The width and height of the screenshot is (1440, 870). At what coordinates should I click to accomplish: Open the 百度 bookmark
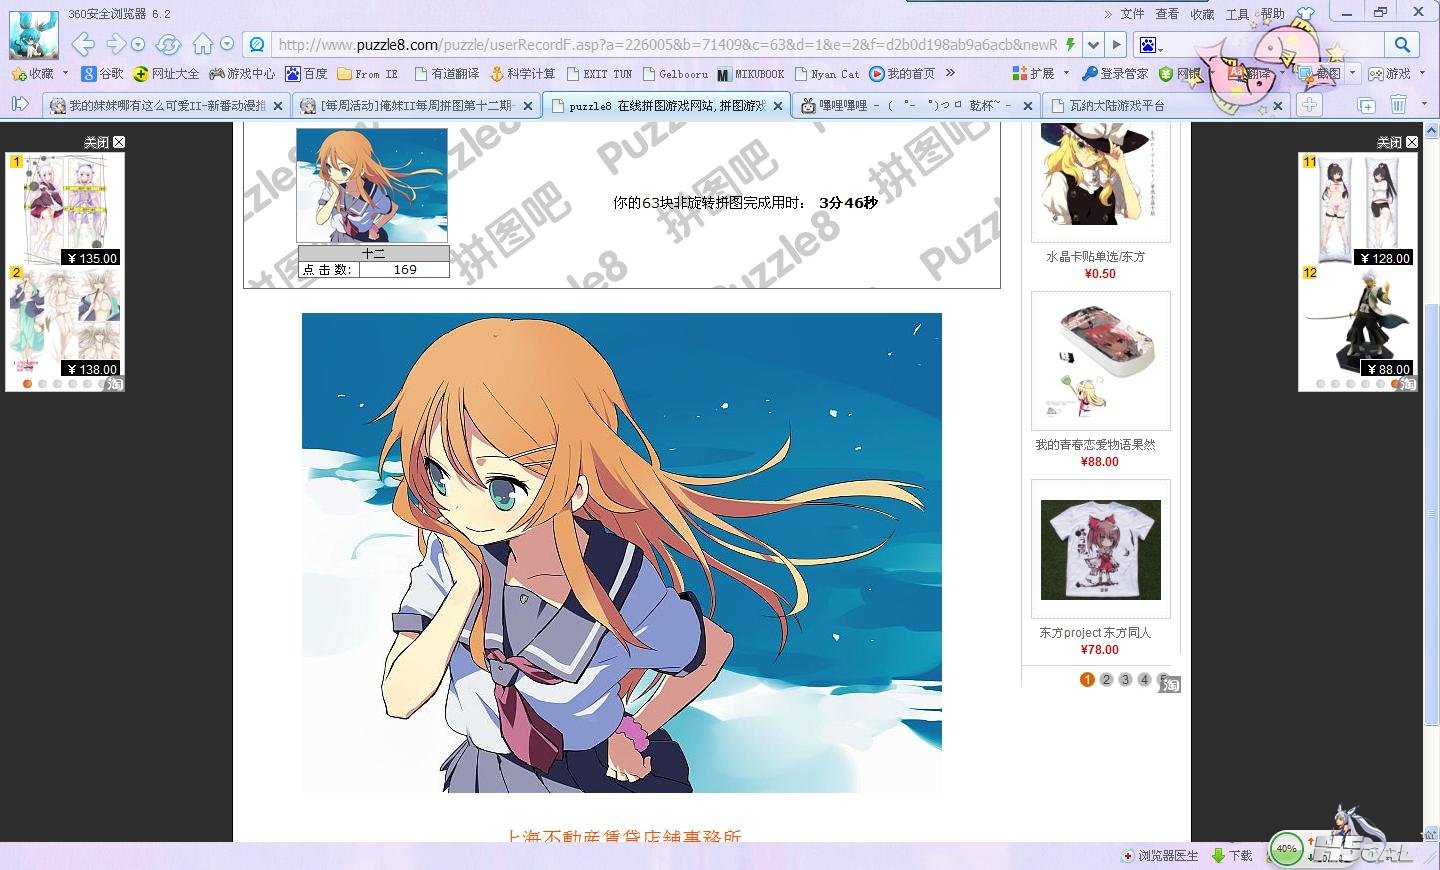pyautogui.click(x=306, y=74)
